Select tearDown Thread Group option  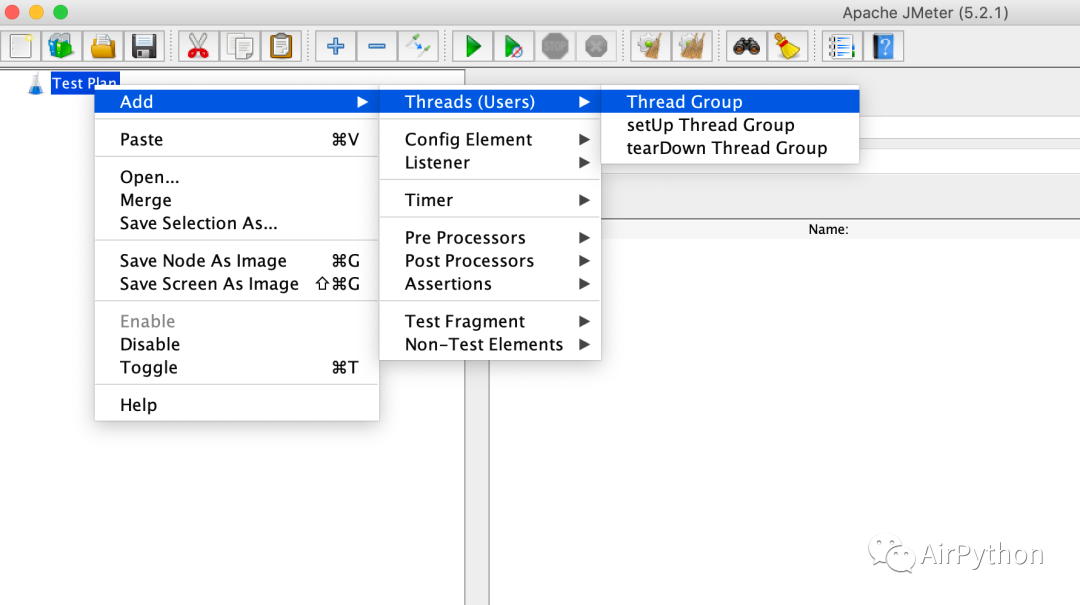[x=730, y=148]
